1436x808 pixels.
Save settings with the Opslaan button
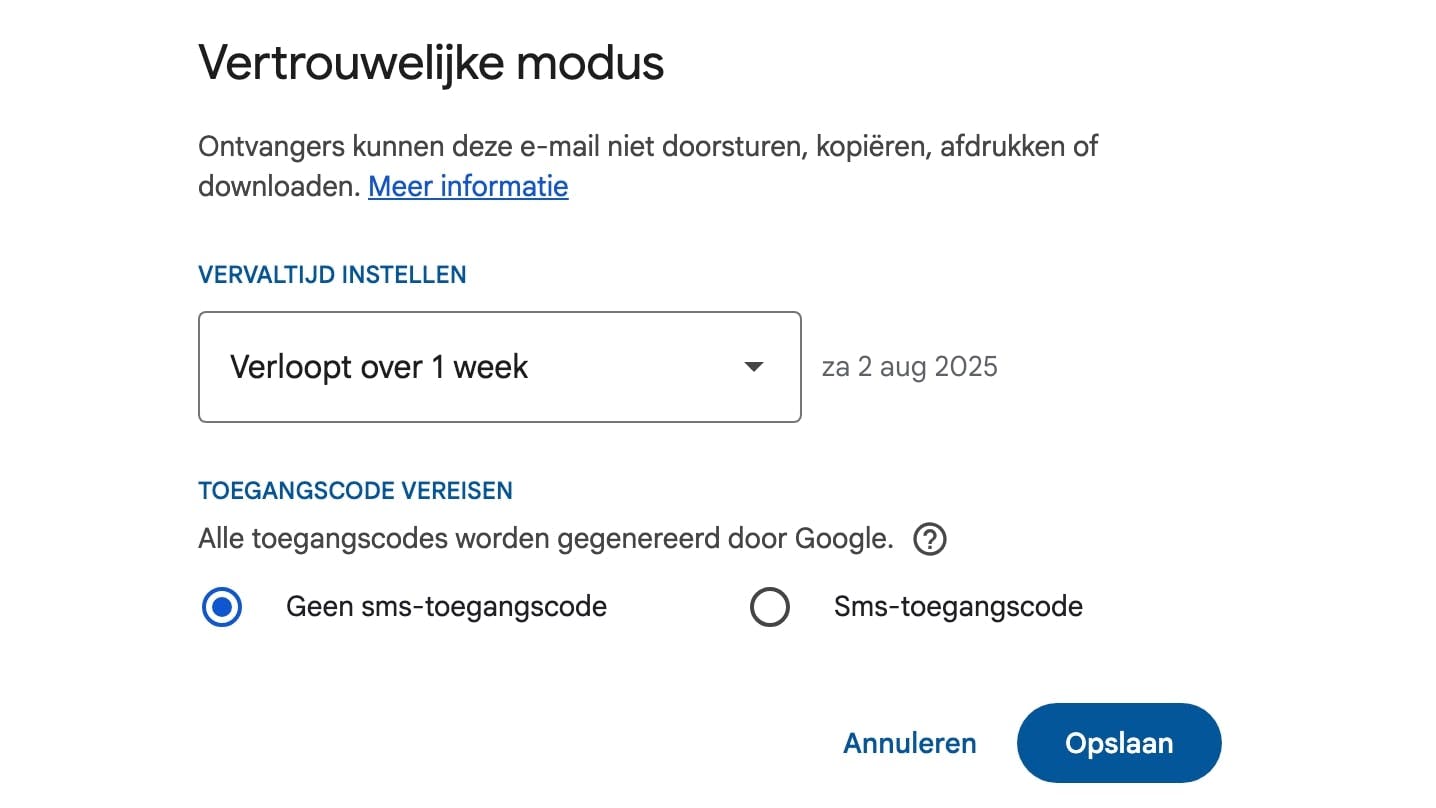click(1119, 743)
